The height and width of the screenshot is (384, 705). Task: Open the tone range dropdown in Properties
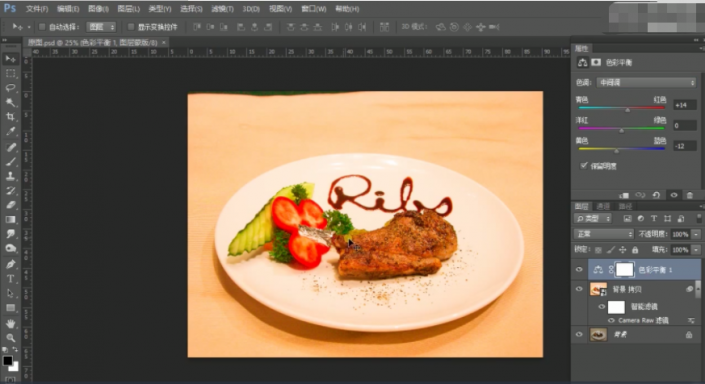click(x=647, y=83)
